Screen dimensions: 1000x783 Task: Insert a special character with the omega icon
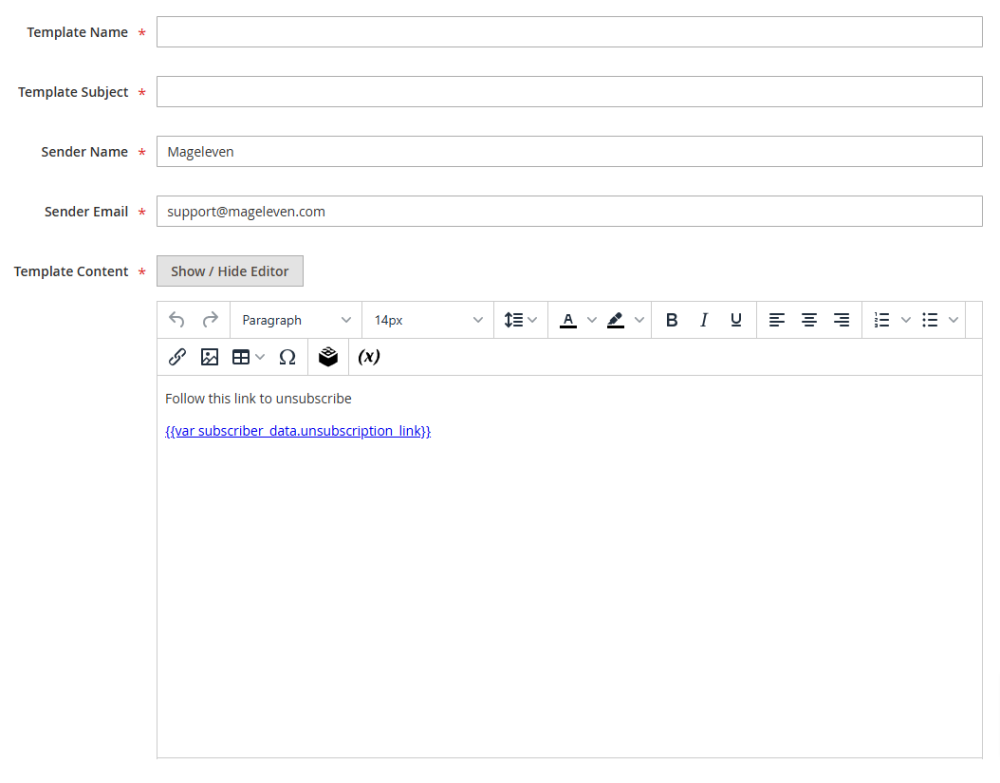point(287,356)
